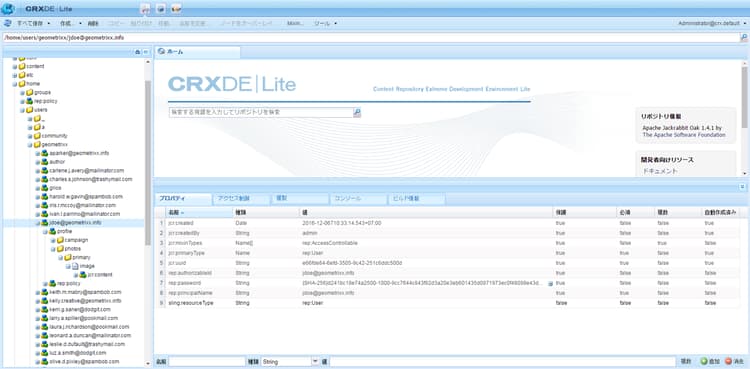The image size is (750, 369).
Task: Click the jcr:uuid property row
Action: pyautogui.click(x=447, y=263)
